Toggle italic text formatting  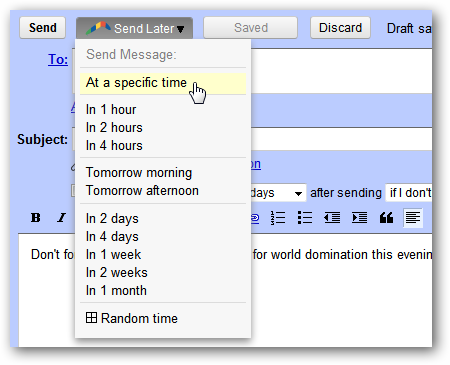(x=62, y=218)
